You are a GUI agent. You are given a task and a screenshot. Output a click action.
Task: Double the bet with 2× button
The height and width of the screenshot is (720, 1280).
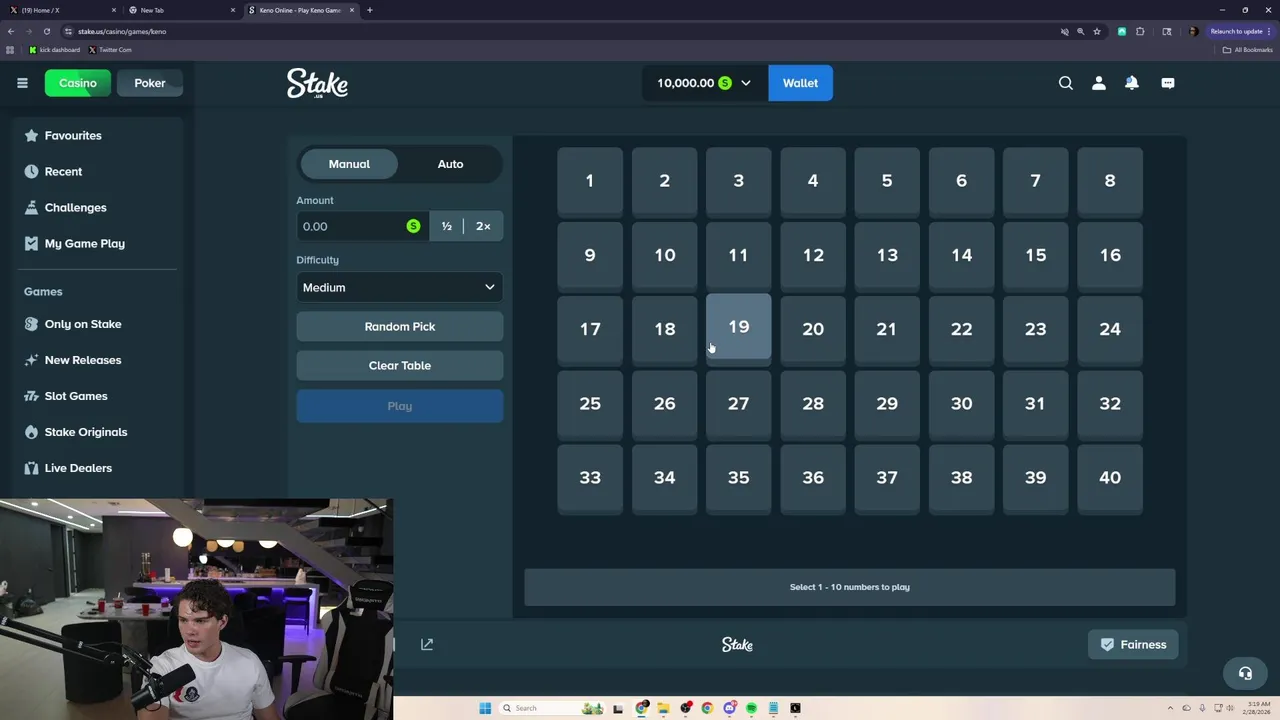[483, 226]
